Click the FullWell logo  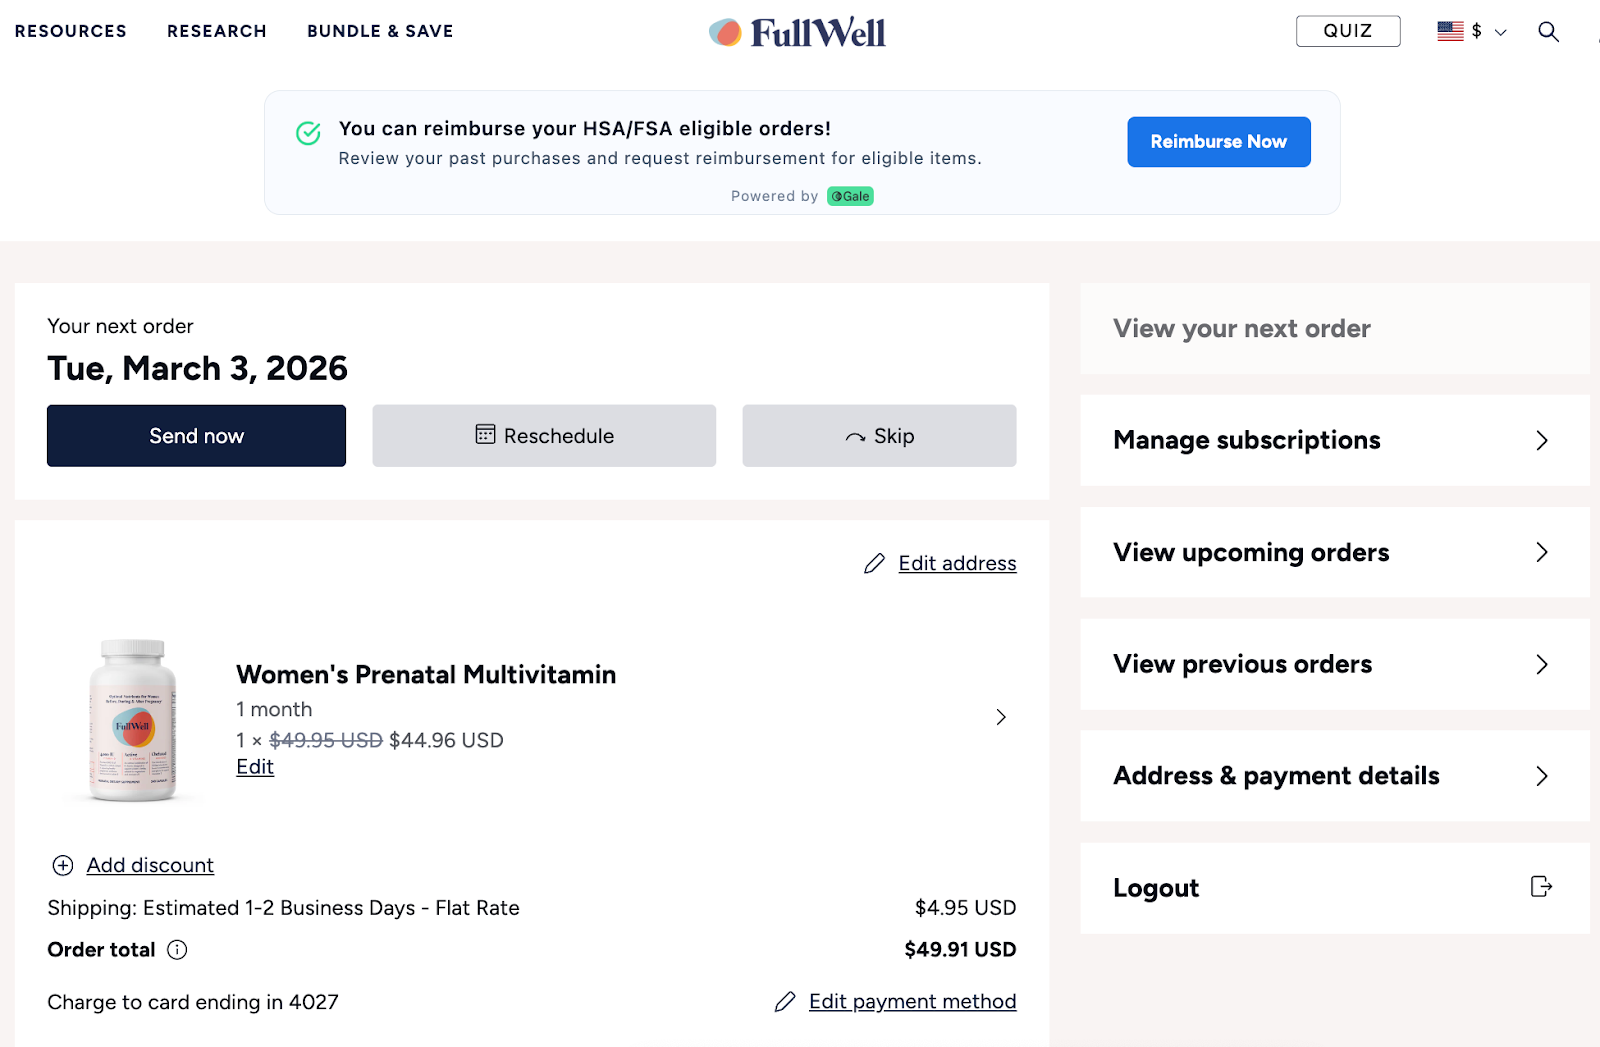pos(798,33)
